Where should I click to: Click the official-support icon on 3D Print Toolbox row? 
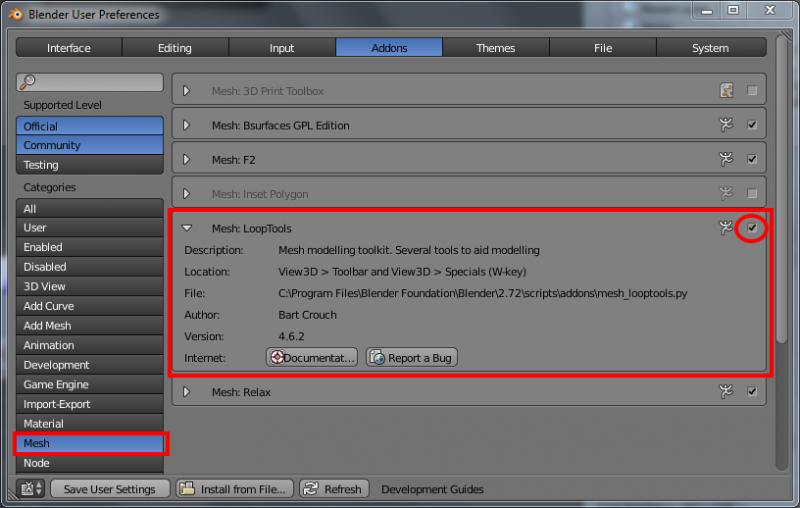(727, 91)
